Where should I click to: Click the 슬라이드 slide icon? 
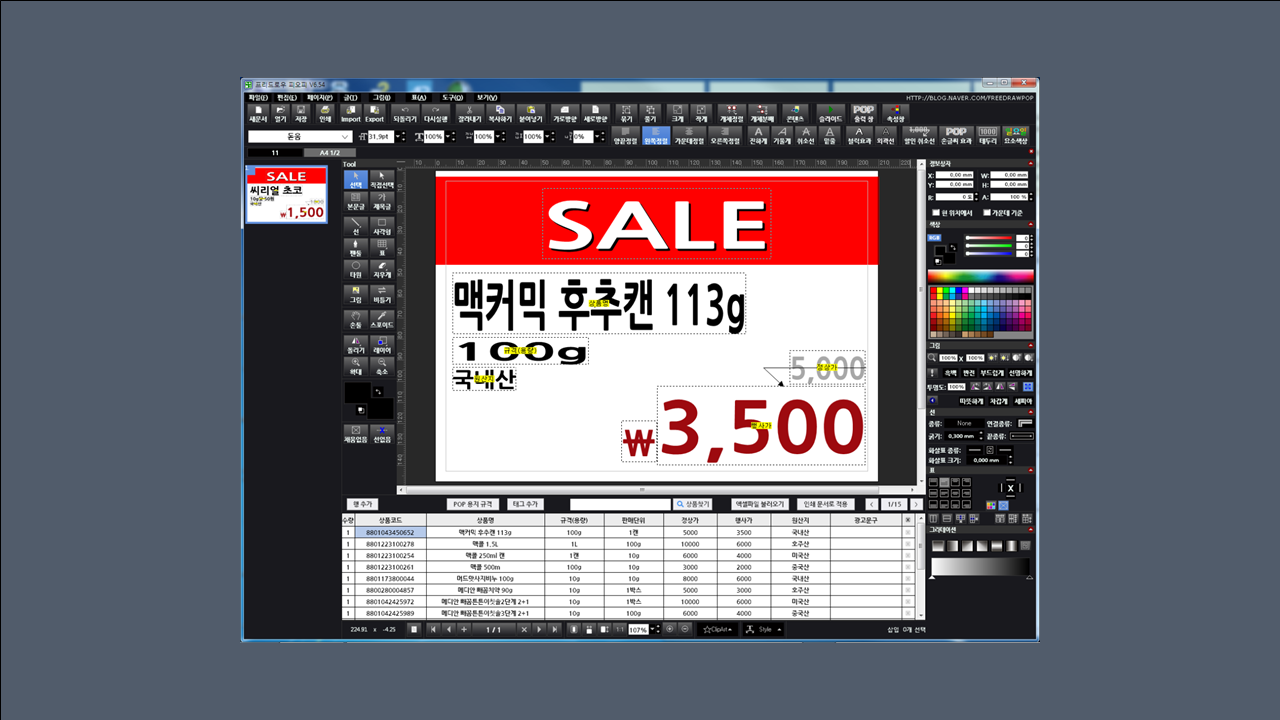point(831,113)
